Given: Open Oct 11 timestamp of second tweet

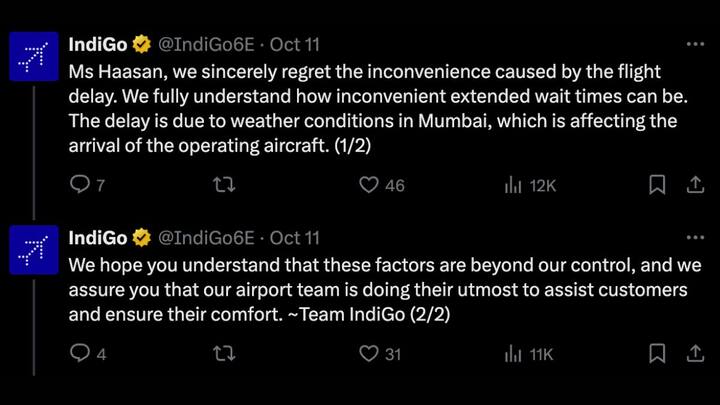Looking at the screenshot, I should pyautogui.click(x=294, y=238).
